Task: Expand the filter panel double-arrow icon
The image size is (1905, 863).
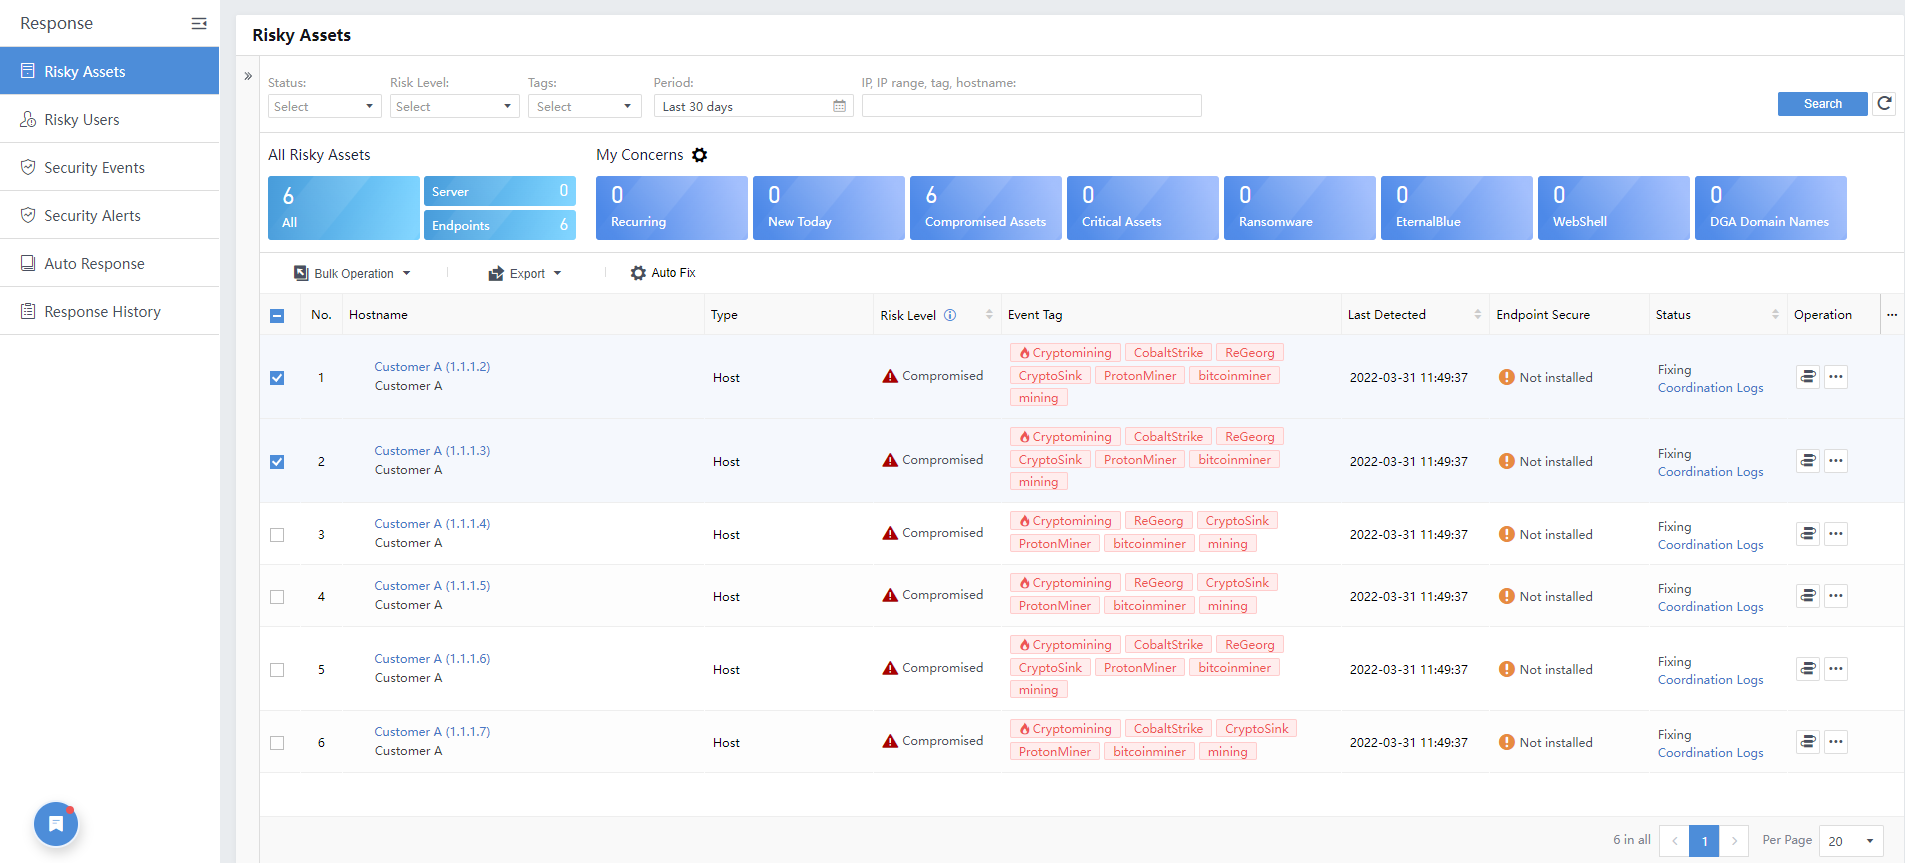Action: click(x=248, y=76)
